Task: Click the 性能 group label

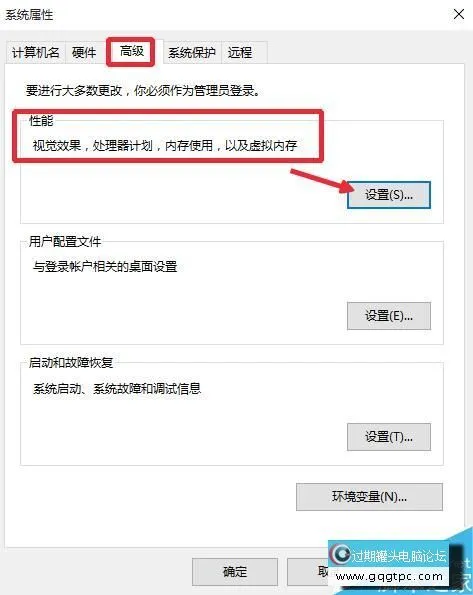Action: tap(41, 121)
